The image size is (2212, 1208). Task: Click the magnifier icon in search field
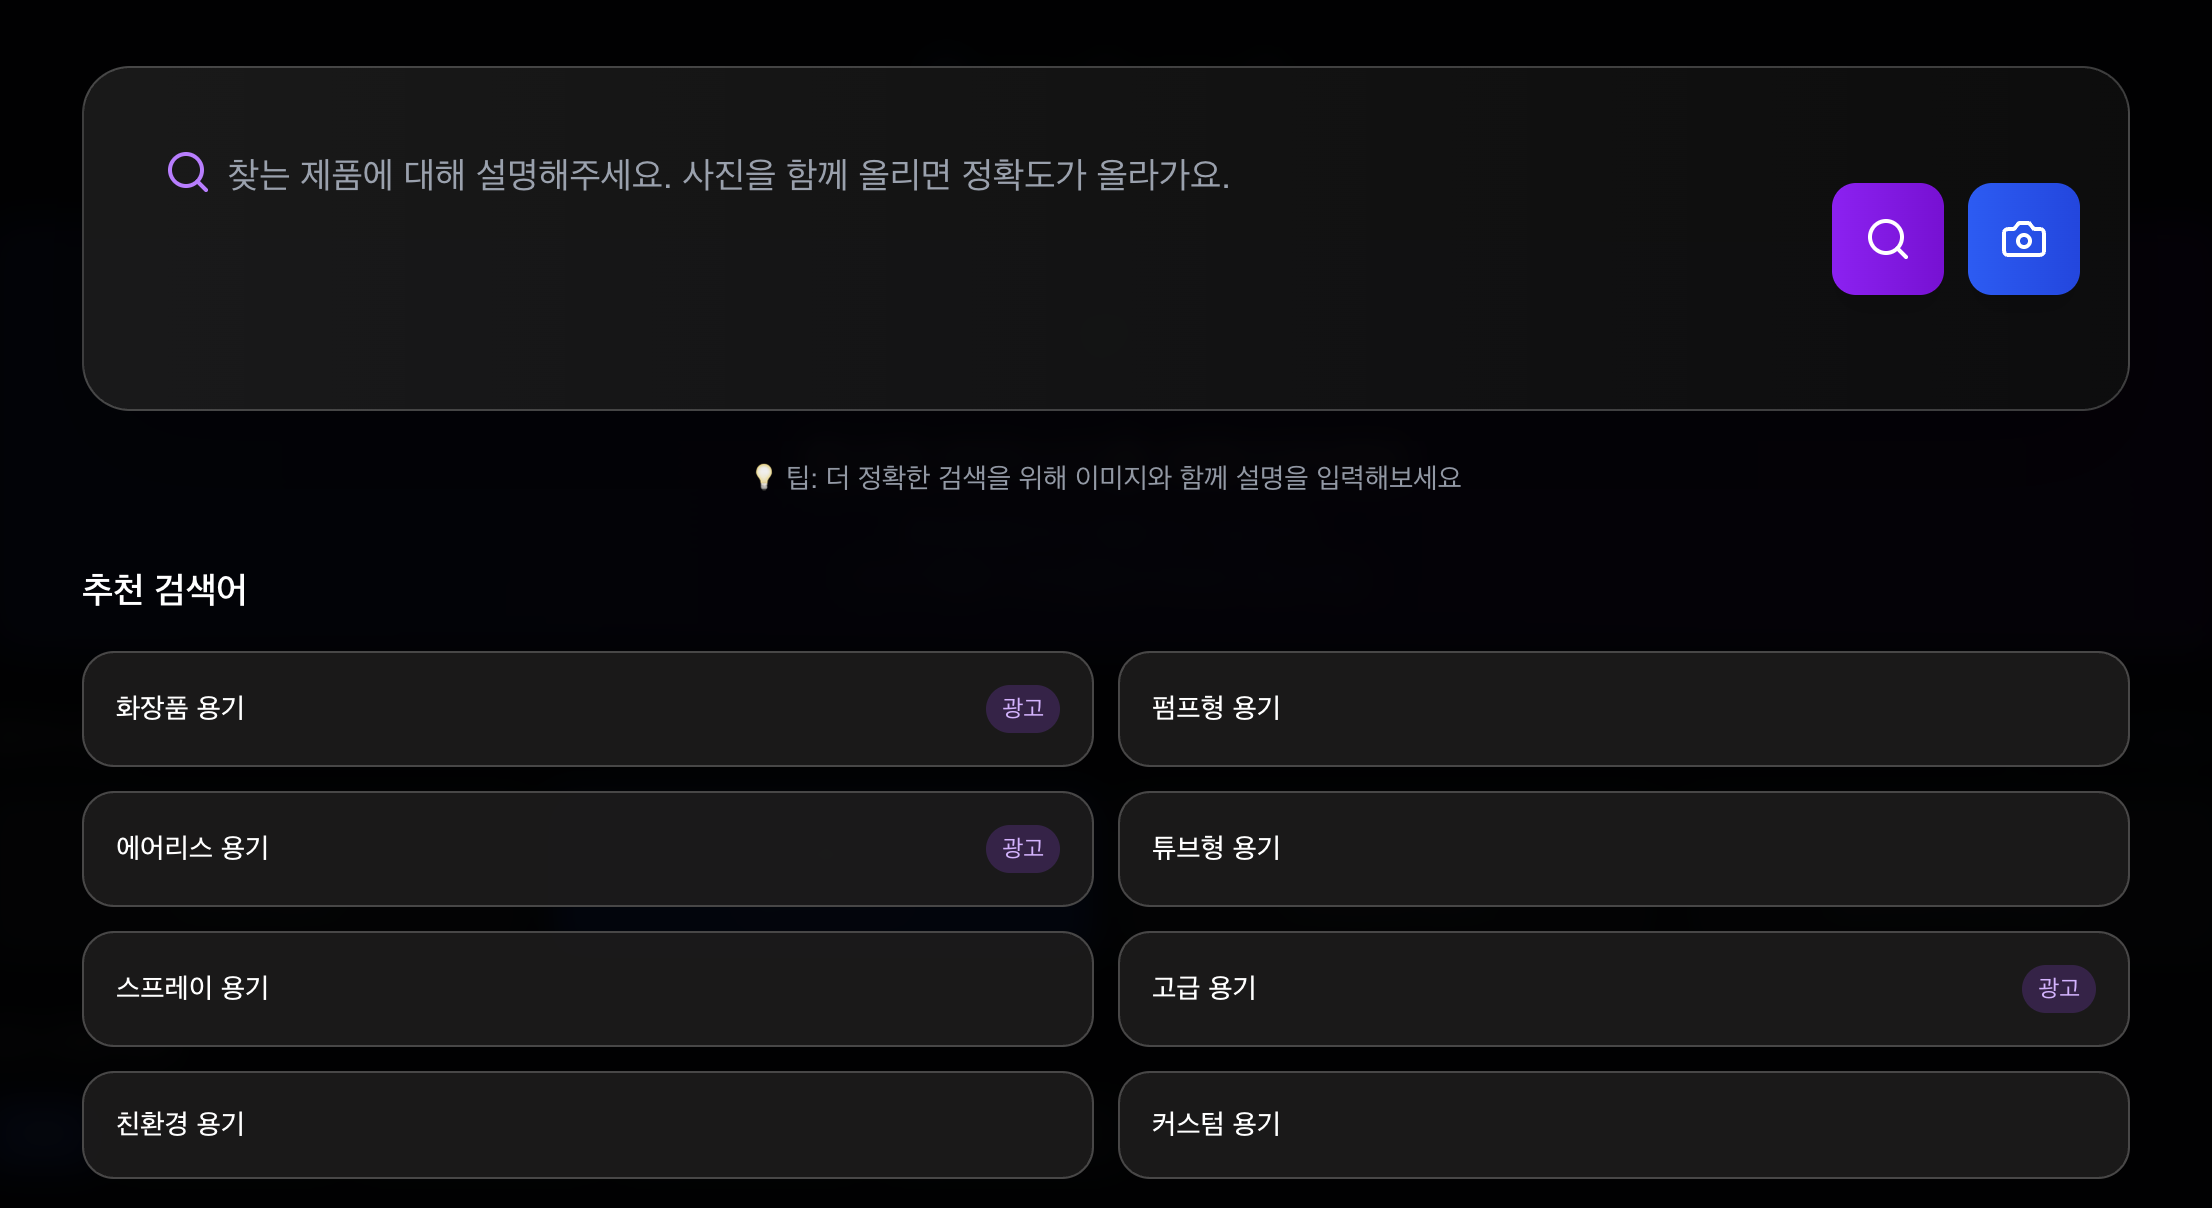pos(187,172)
